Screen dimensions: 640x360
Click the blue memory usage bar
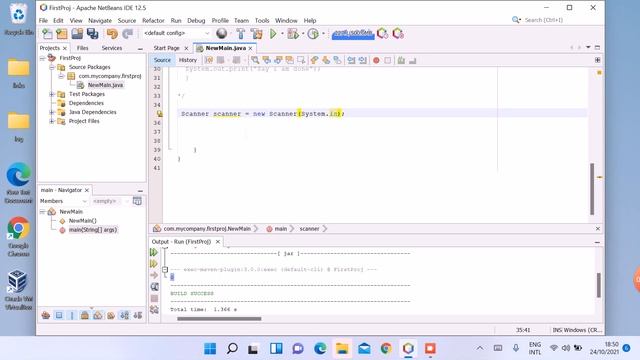pos(353,33)
